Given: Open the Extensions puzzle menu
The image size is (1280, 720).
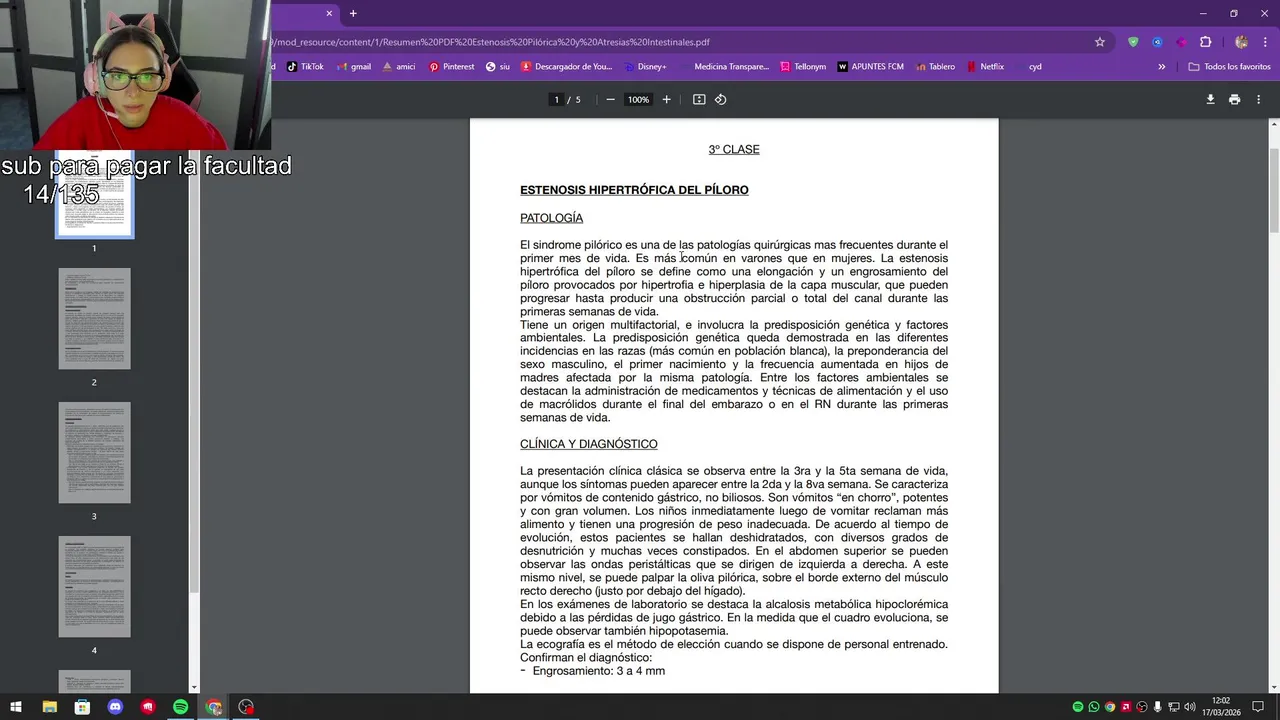Looking at the screenshot, I should tap(1205, 42).
